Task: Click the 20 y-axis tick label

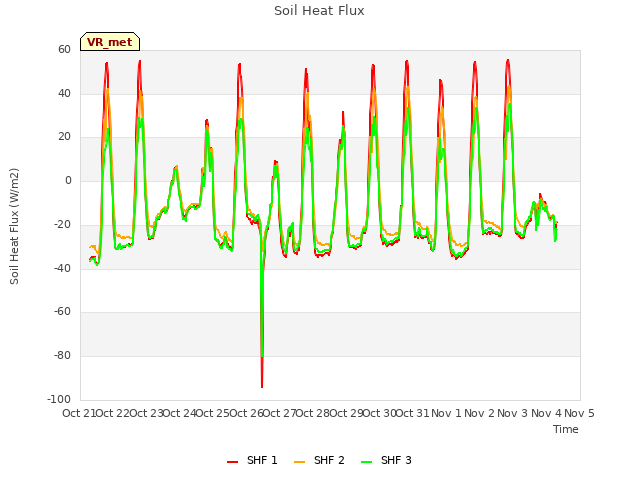Action: (x=64, y=137)
